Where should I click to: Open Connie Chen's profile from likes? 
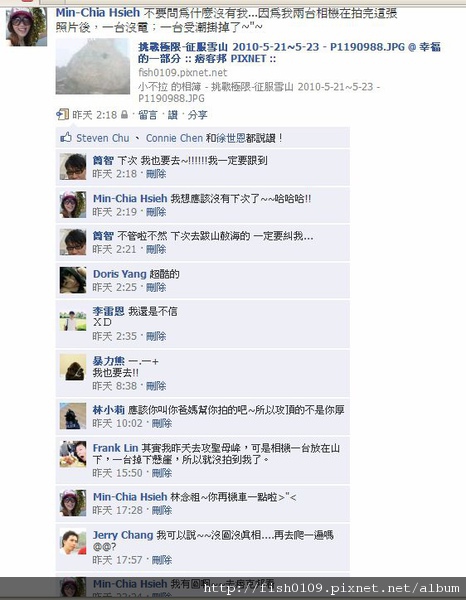coord(174,138)
